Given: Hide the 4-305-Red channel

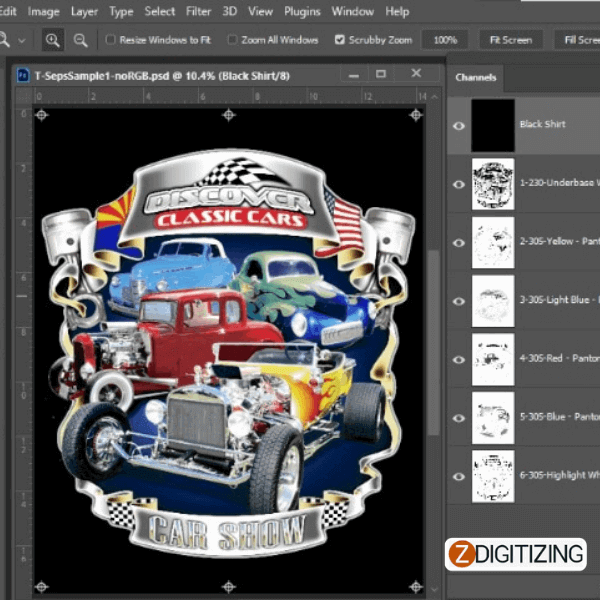Looking at the screenshot, I should (459, 360).
